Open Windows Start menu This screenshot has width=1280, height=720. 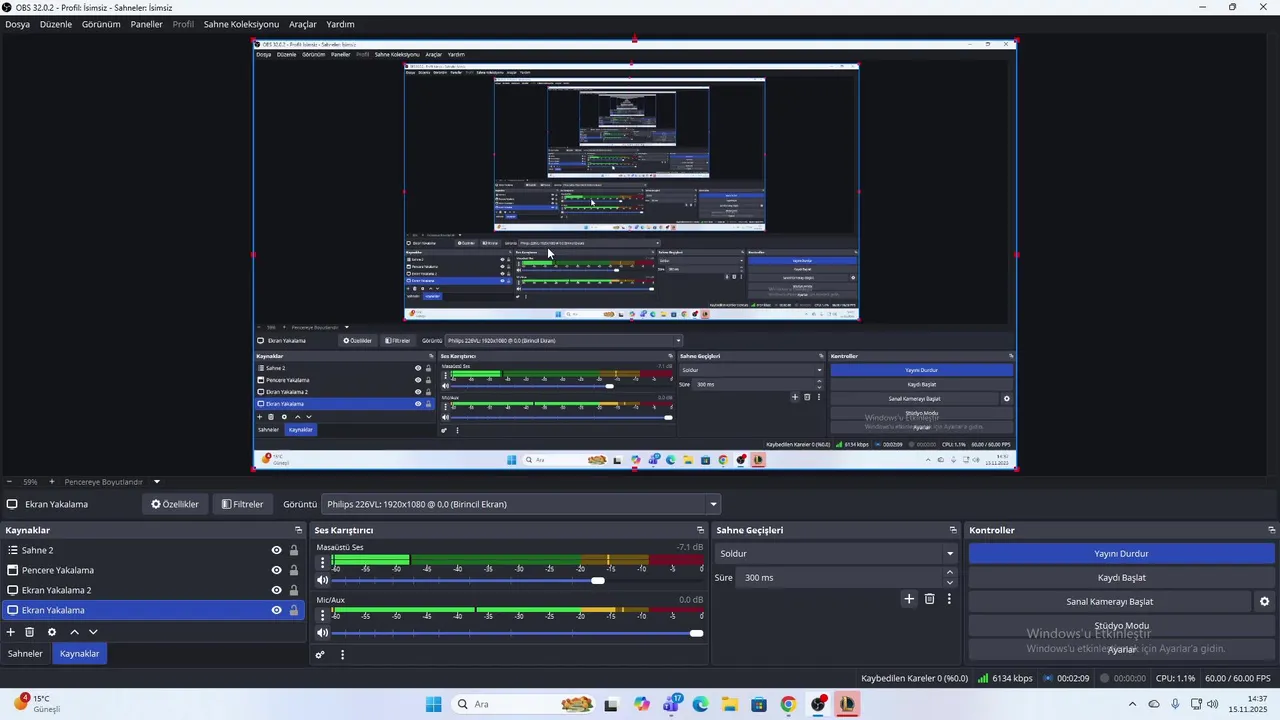click(433, 704)
